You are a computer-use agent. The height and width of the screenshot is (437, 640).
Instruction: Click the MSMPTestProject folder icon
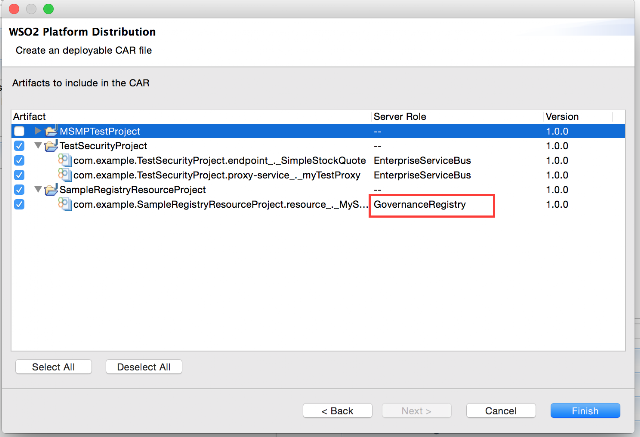[51, 131]
